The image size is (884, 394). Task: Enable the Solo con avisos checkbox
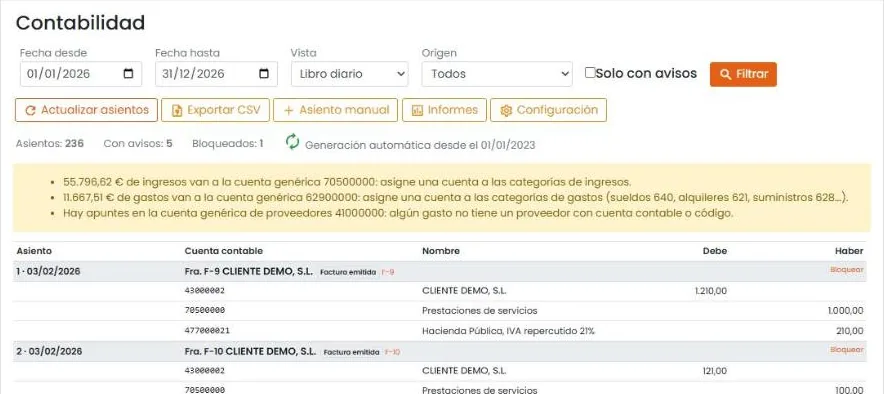[x=590, y=73]
